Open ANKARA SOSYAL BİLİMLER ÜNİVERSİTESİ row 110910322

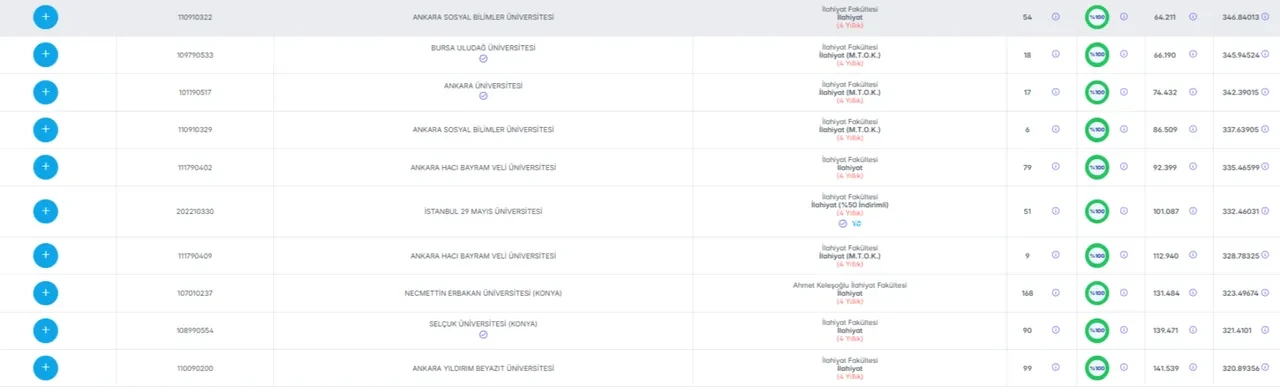(x=483, y=18)
